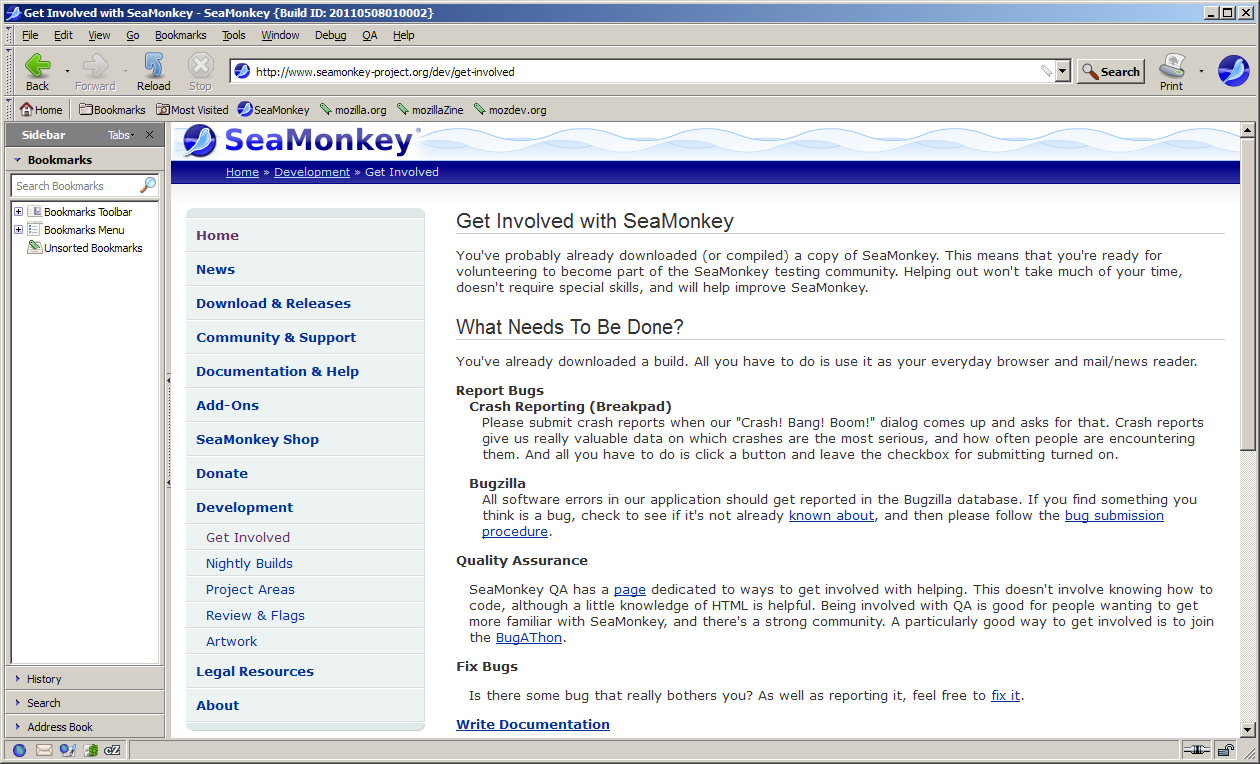Open the Tools menu

click(x=233, y=35)
